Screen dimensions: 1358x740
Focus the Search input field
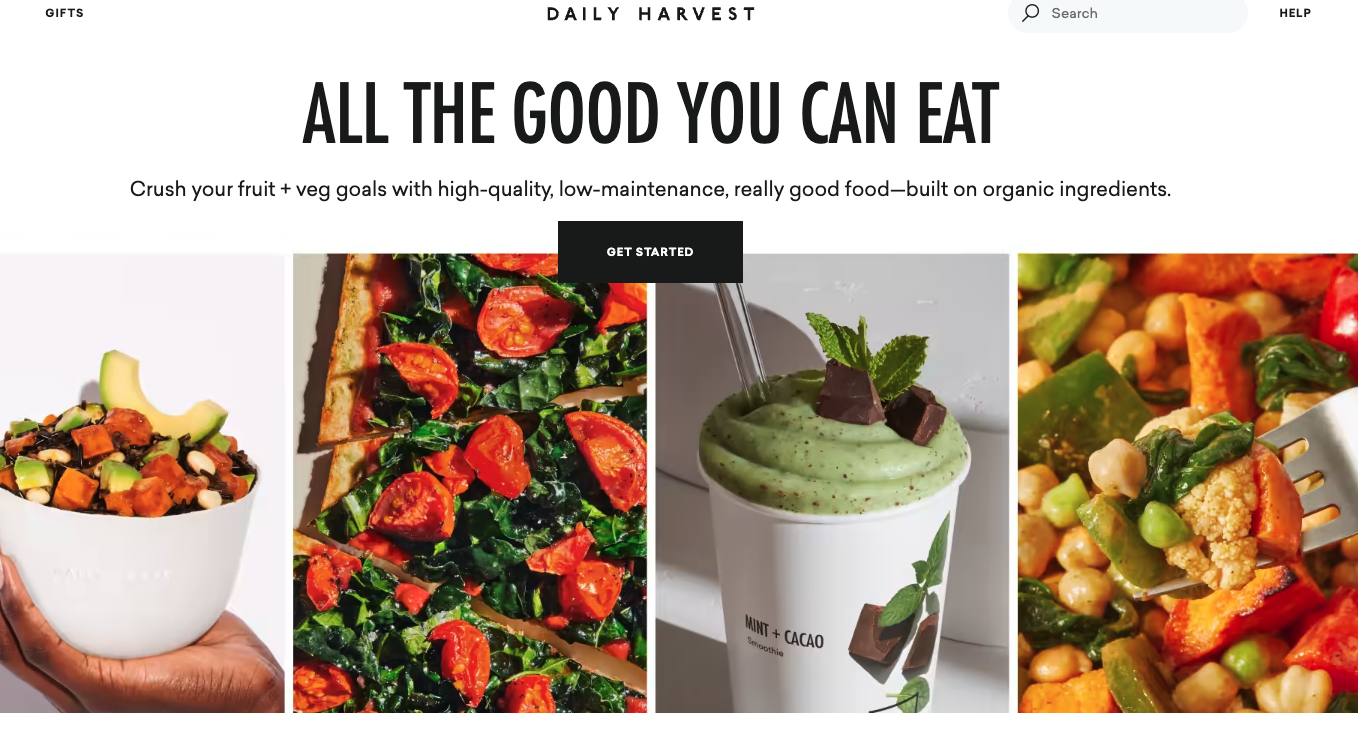[x=1128, y=13]
